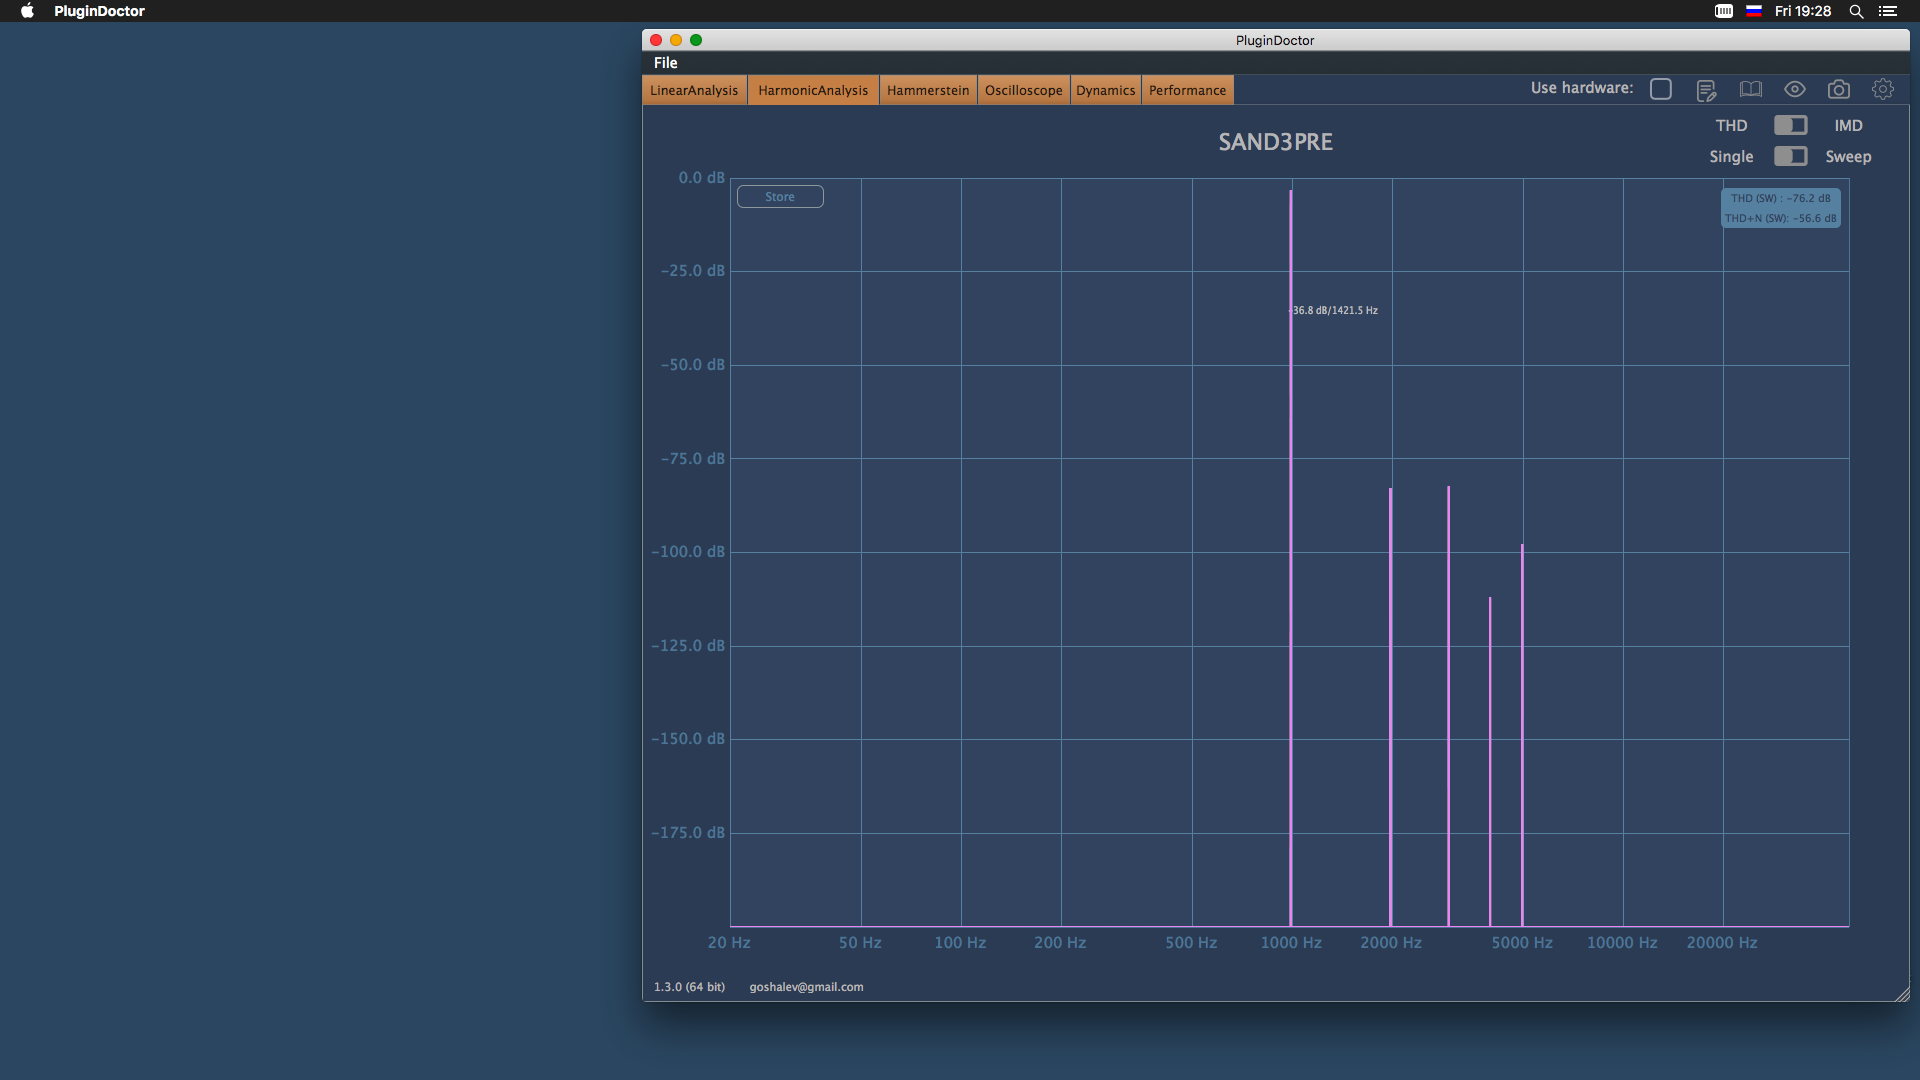Screen dimensions: 1920x1080
Task: Open Notification Center list icon
Action: (1888, 11)
